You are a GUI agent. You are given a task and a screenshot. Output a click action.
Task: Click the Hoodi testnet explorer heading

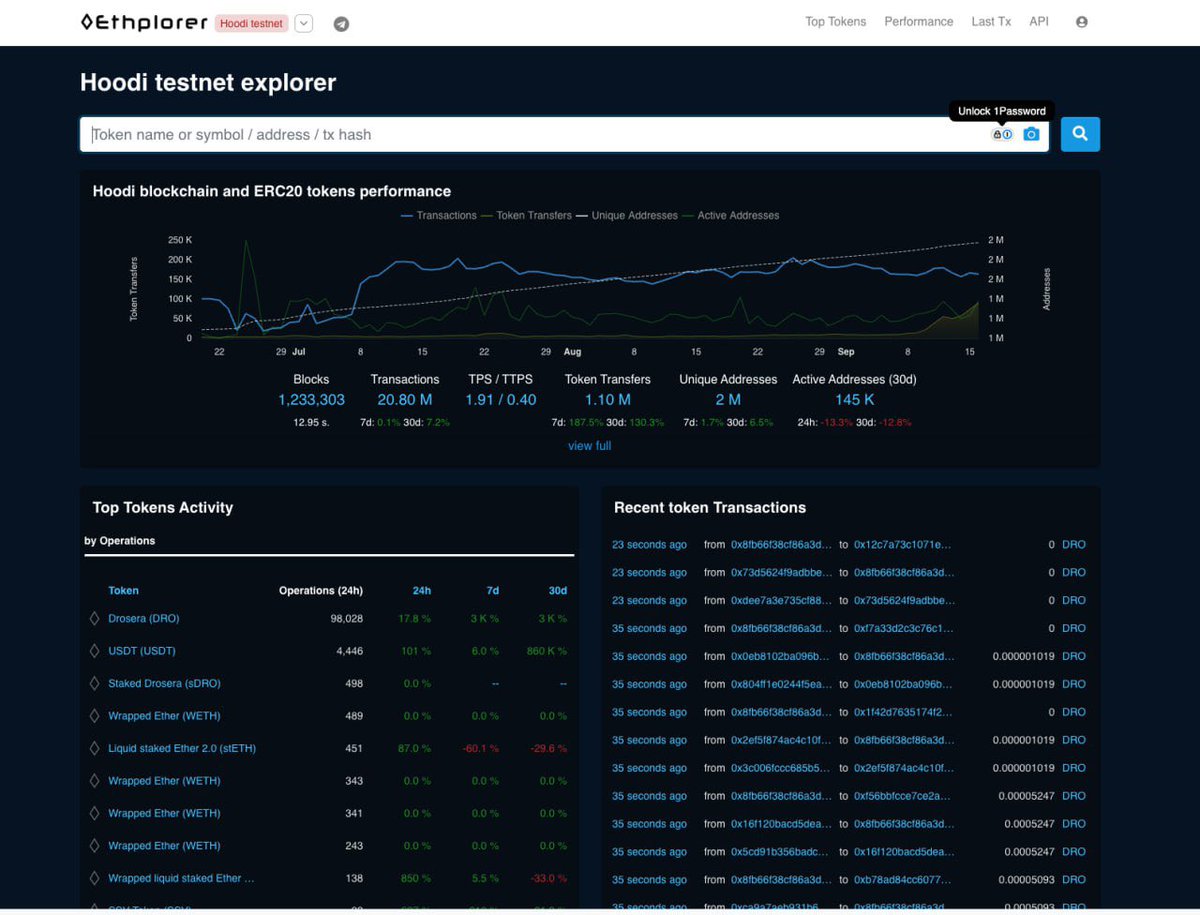click(208, 83)
